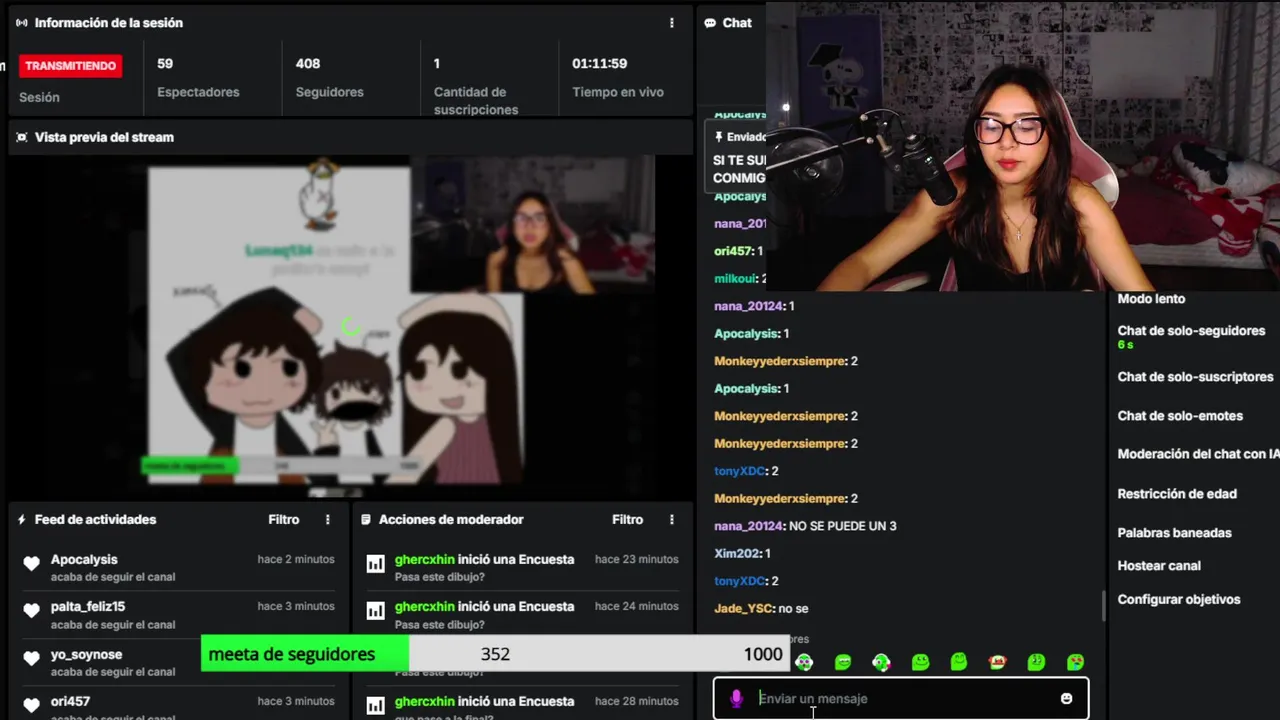This screenshot has height=720, width=1280.
Task: Click the 408 Seguidores count
Action: [308, 64]
